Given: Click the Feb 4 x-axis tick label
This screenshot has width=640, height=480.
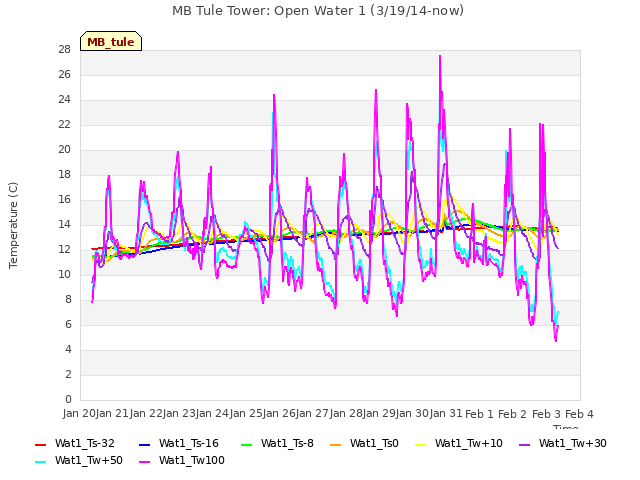Looking at the screenshot, I should click(x=579, y=414).
